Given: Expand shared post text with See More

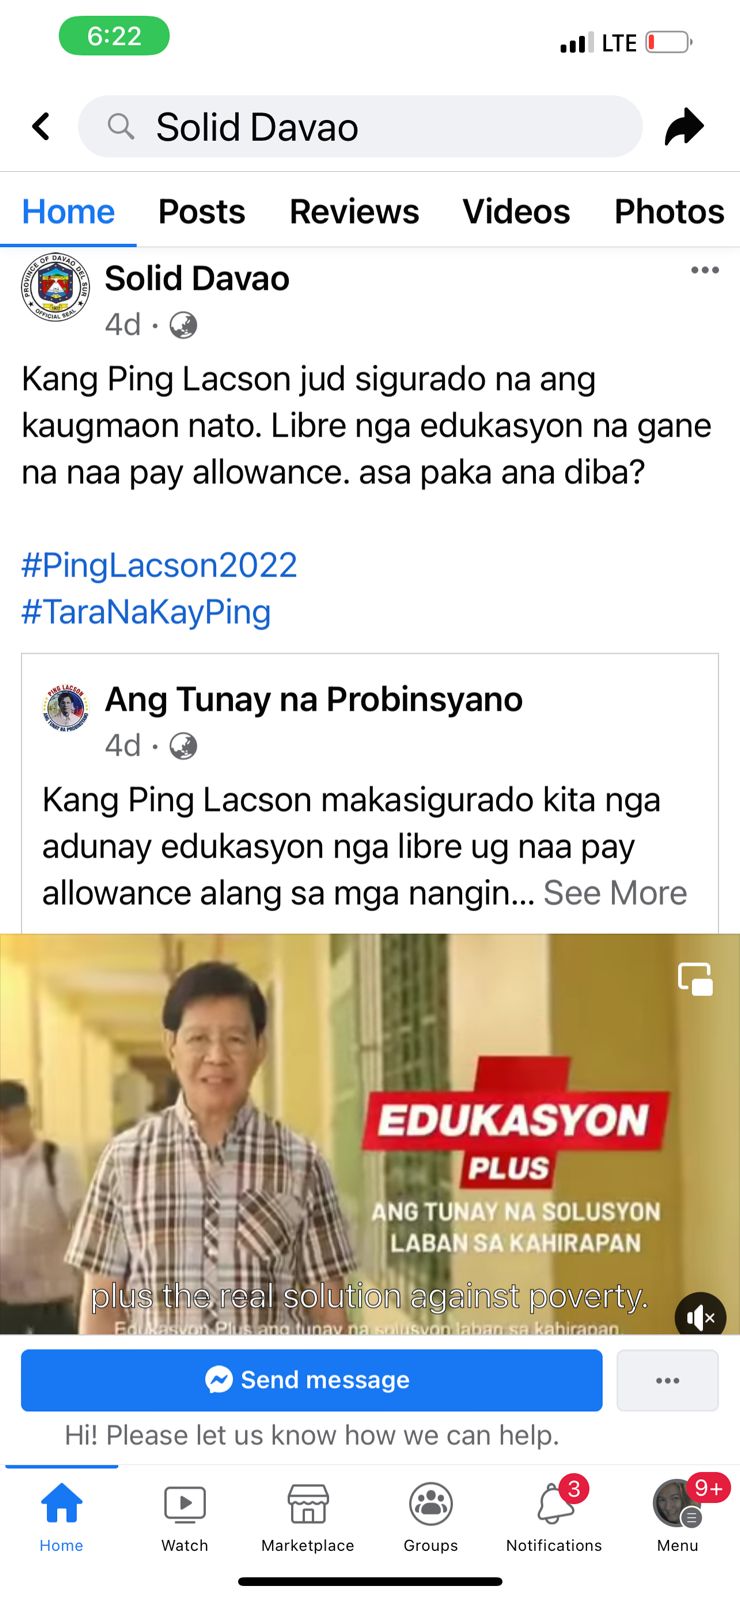Looking at the screenshot, I should tap(615, 893).
